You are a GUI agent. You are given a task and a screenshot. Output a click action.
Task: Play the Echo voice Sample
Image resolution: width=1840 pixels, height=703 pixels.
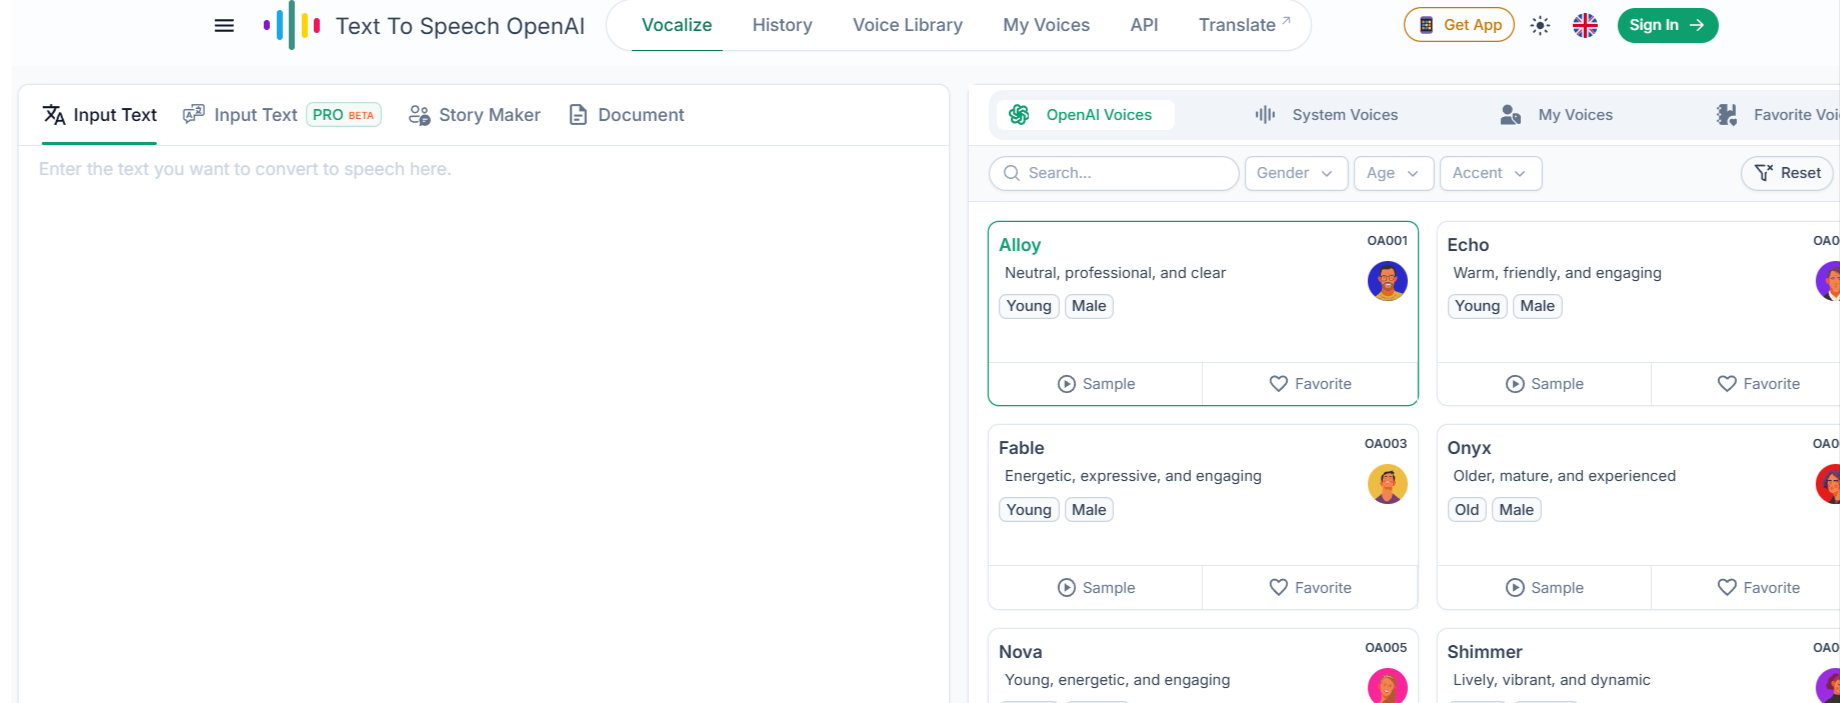[x=1545, y=384]
